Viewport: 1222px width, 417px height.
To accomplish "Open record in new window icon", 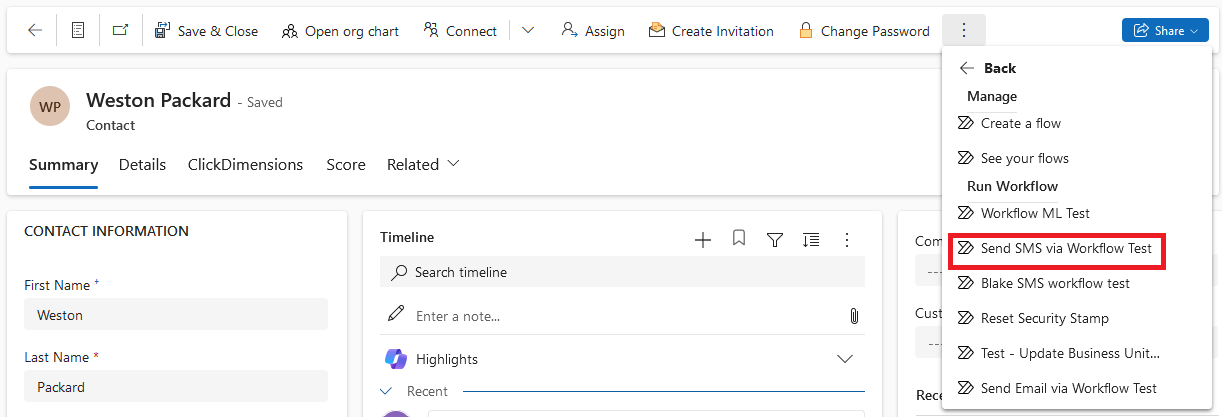I will [120, 31].
